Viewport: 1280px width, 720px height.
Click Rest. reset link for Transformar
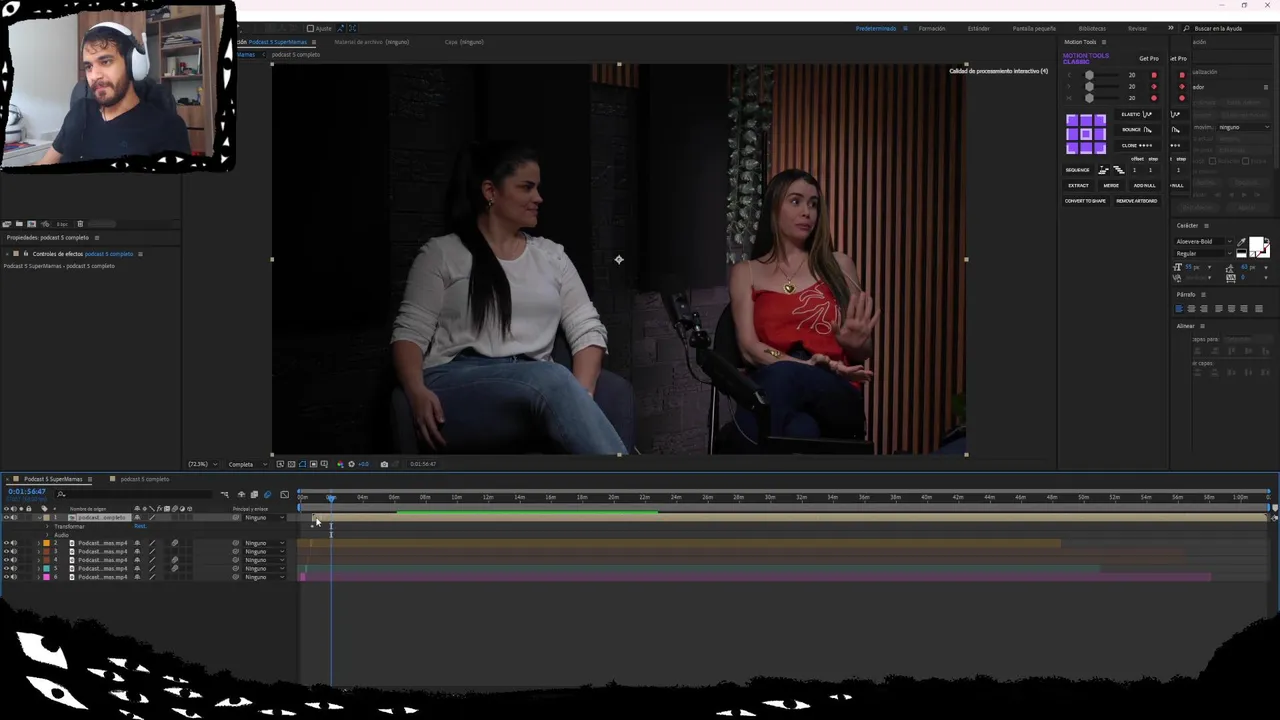[140, 526]
